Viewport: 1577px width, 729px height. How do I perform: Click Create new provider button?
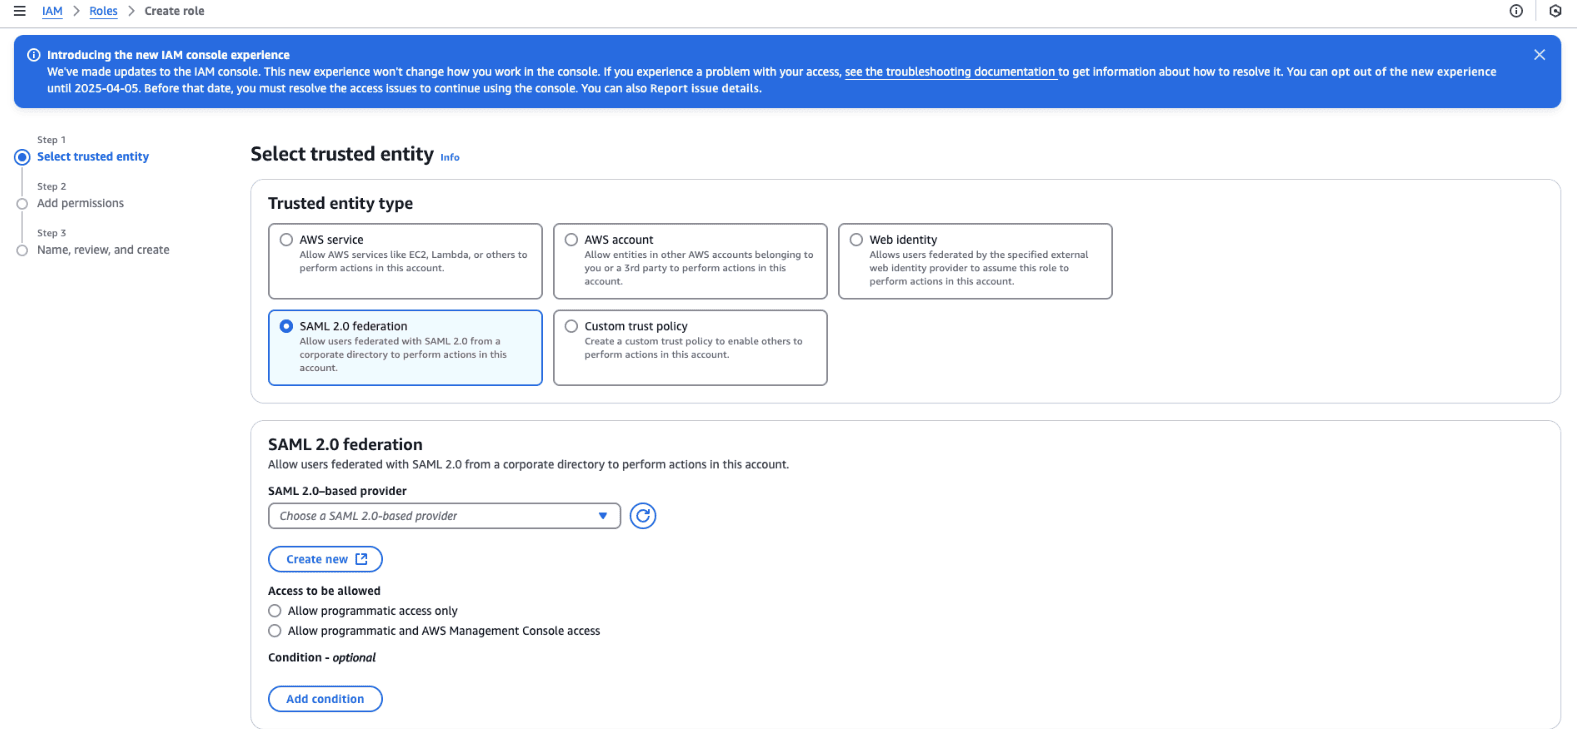[325, 559]
